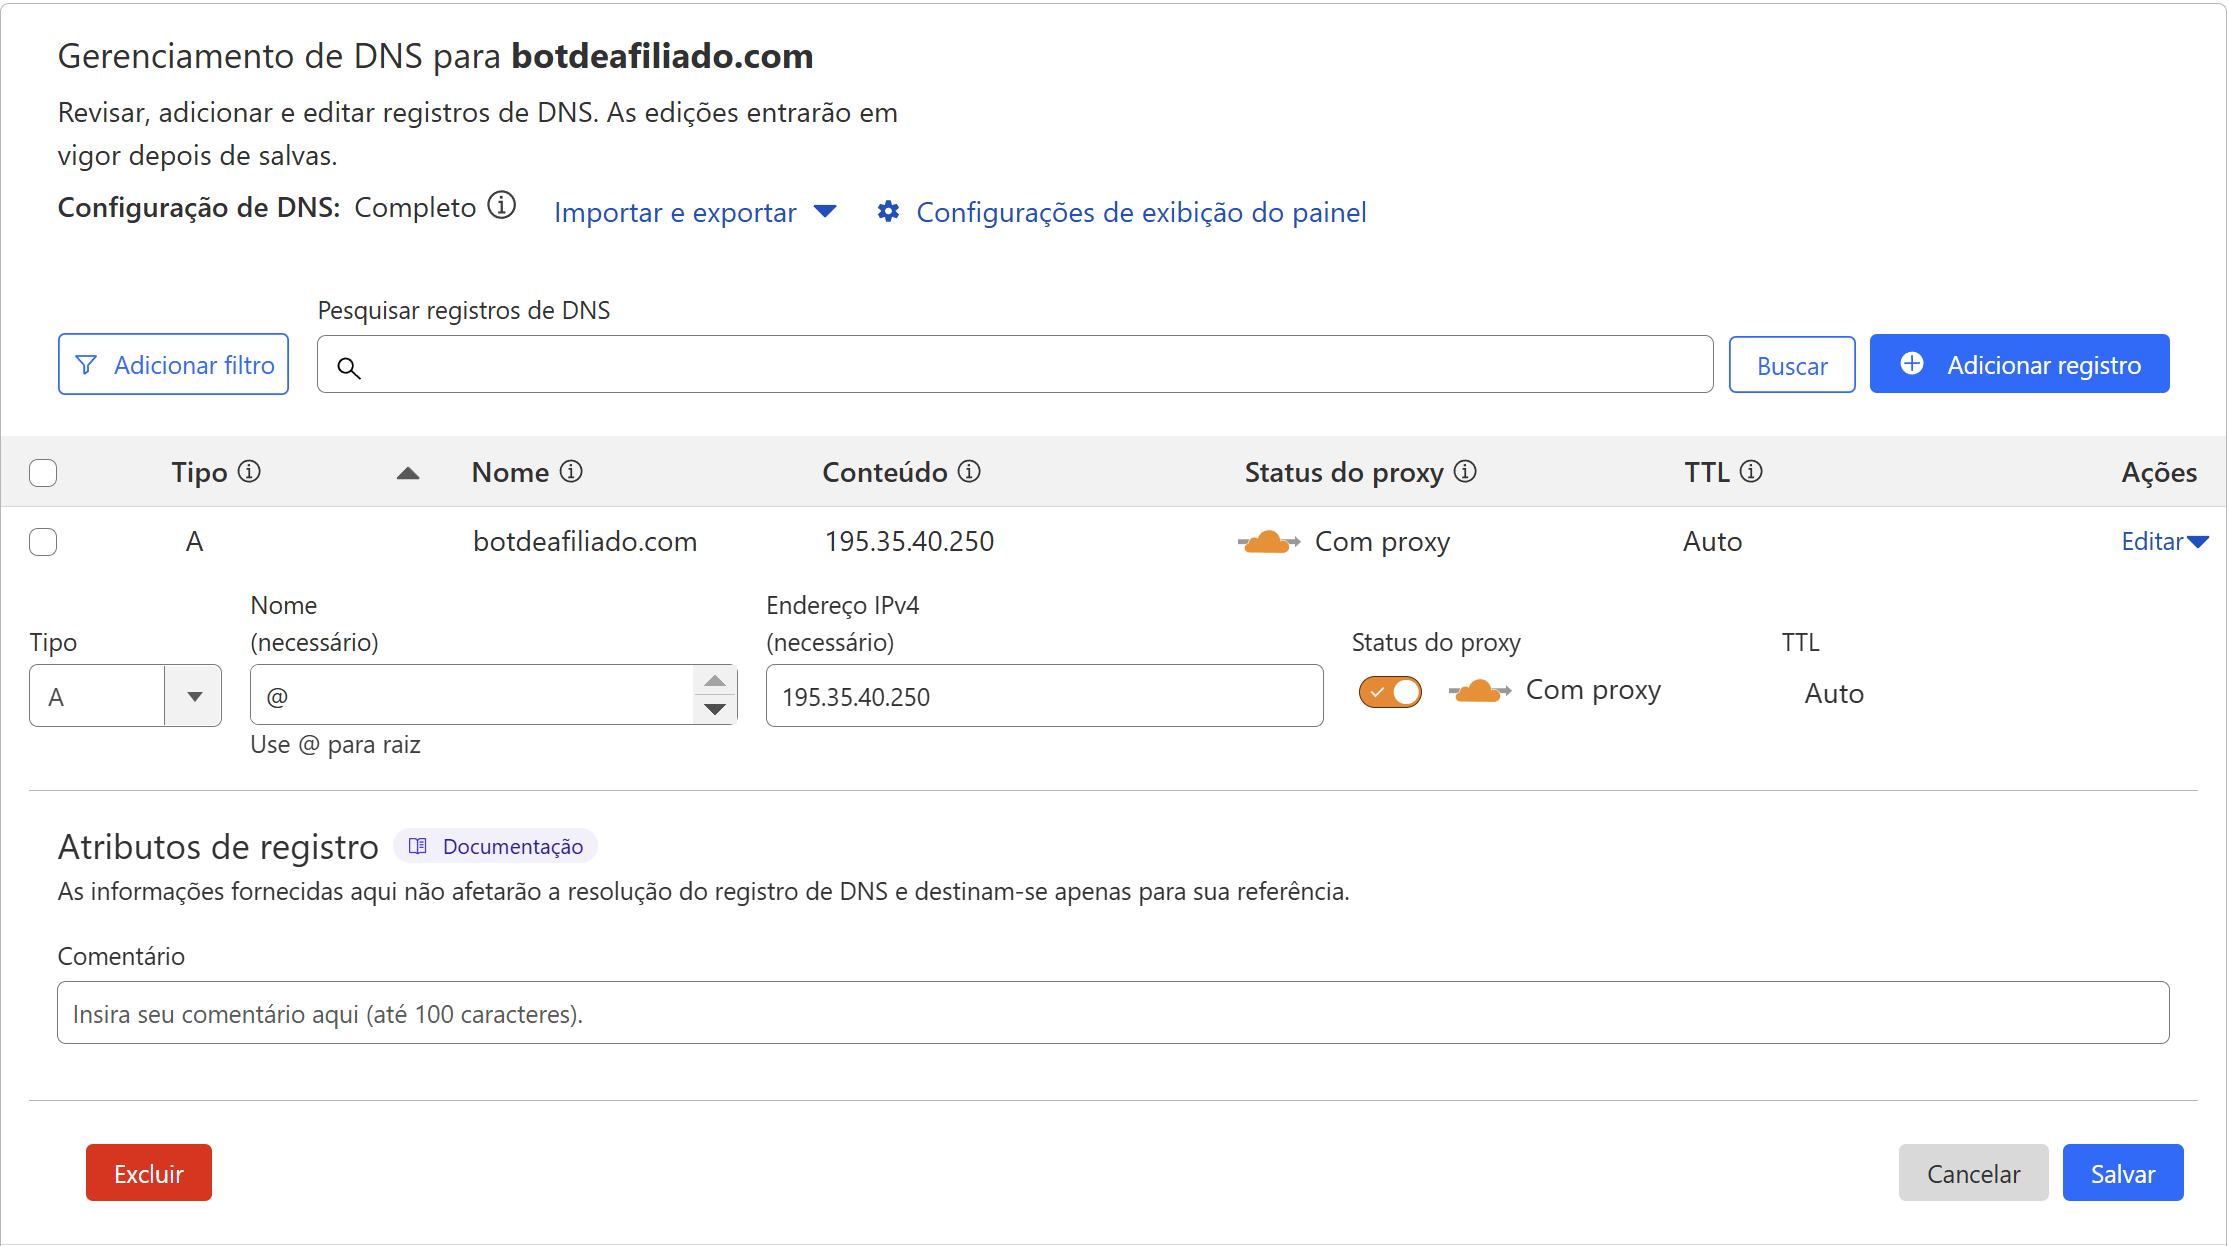This screenshot has width=2229, height=1246.
Task: Click the Buscar button
Action: pyautogui.click(x=1792, y=365)
